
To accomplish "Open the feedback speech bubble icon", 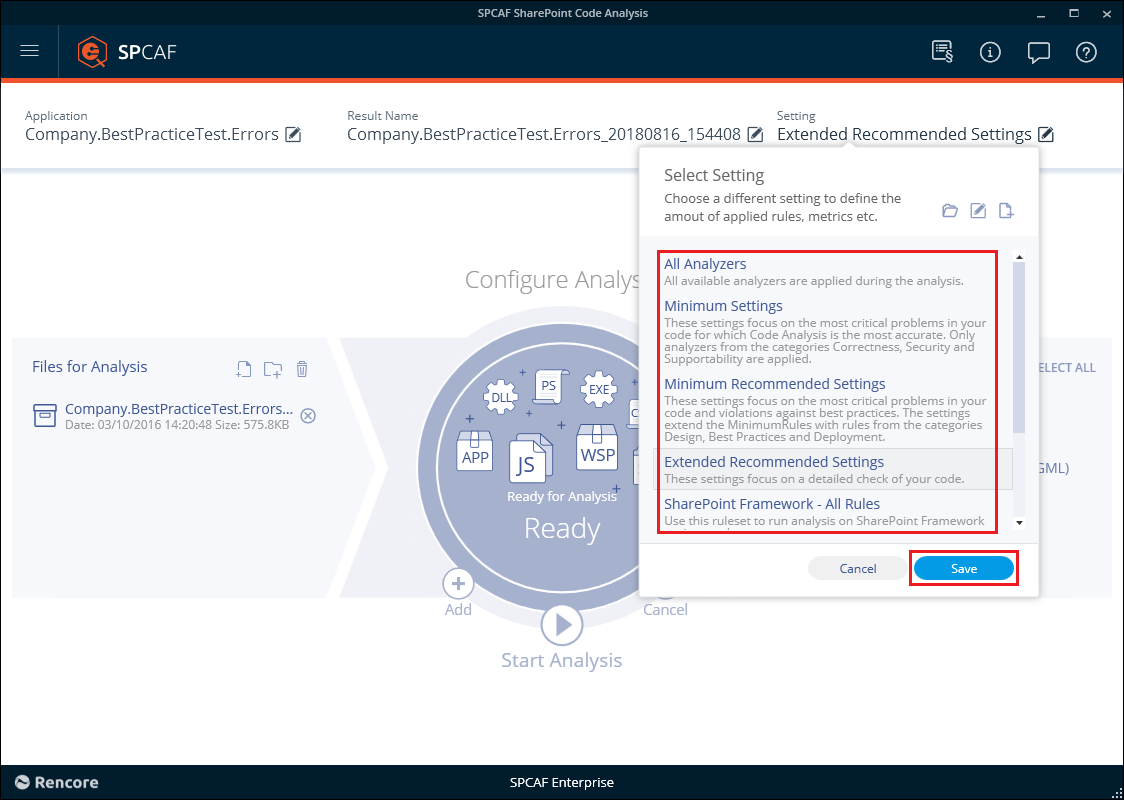I will point(1038,52).
